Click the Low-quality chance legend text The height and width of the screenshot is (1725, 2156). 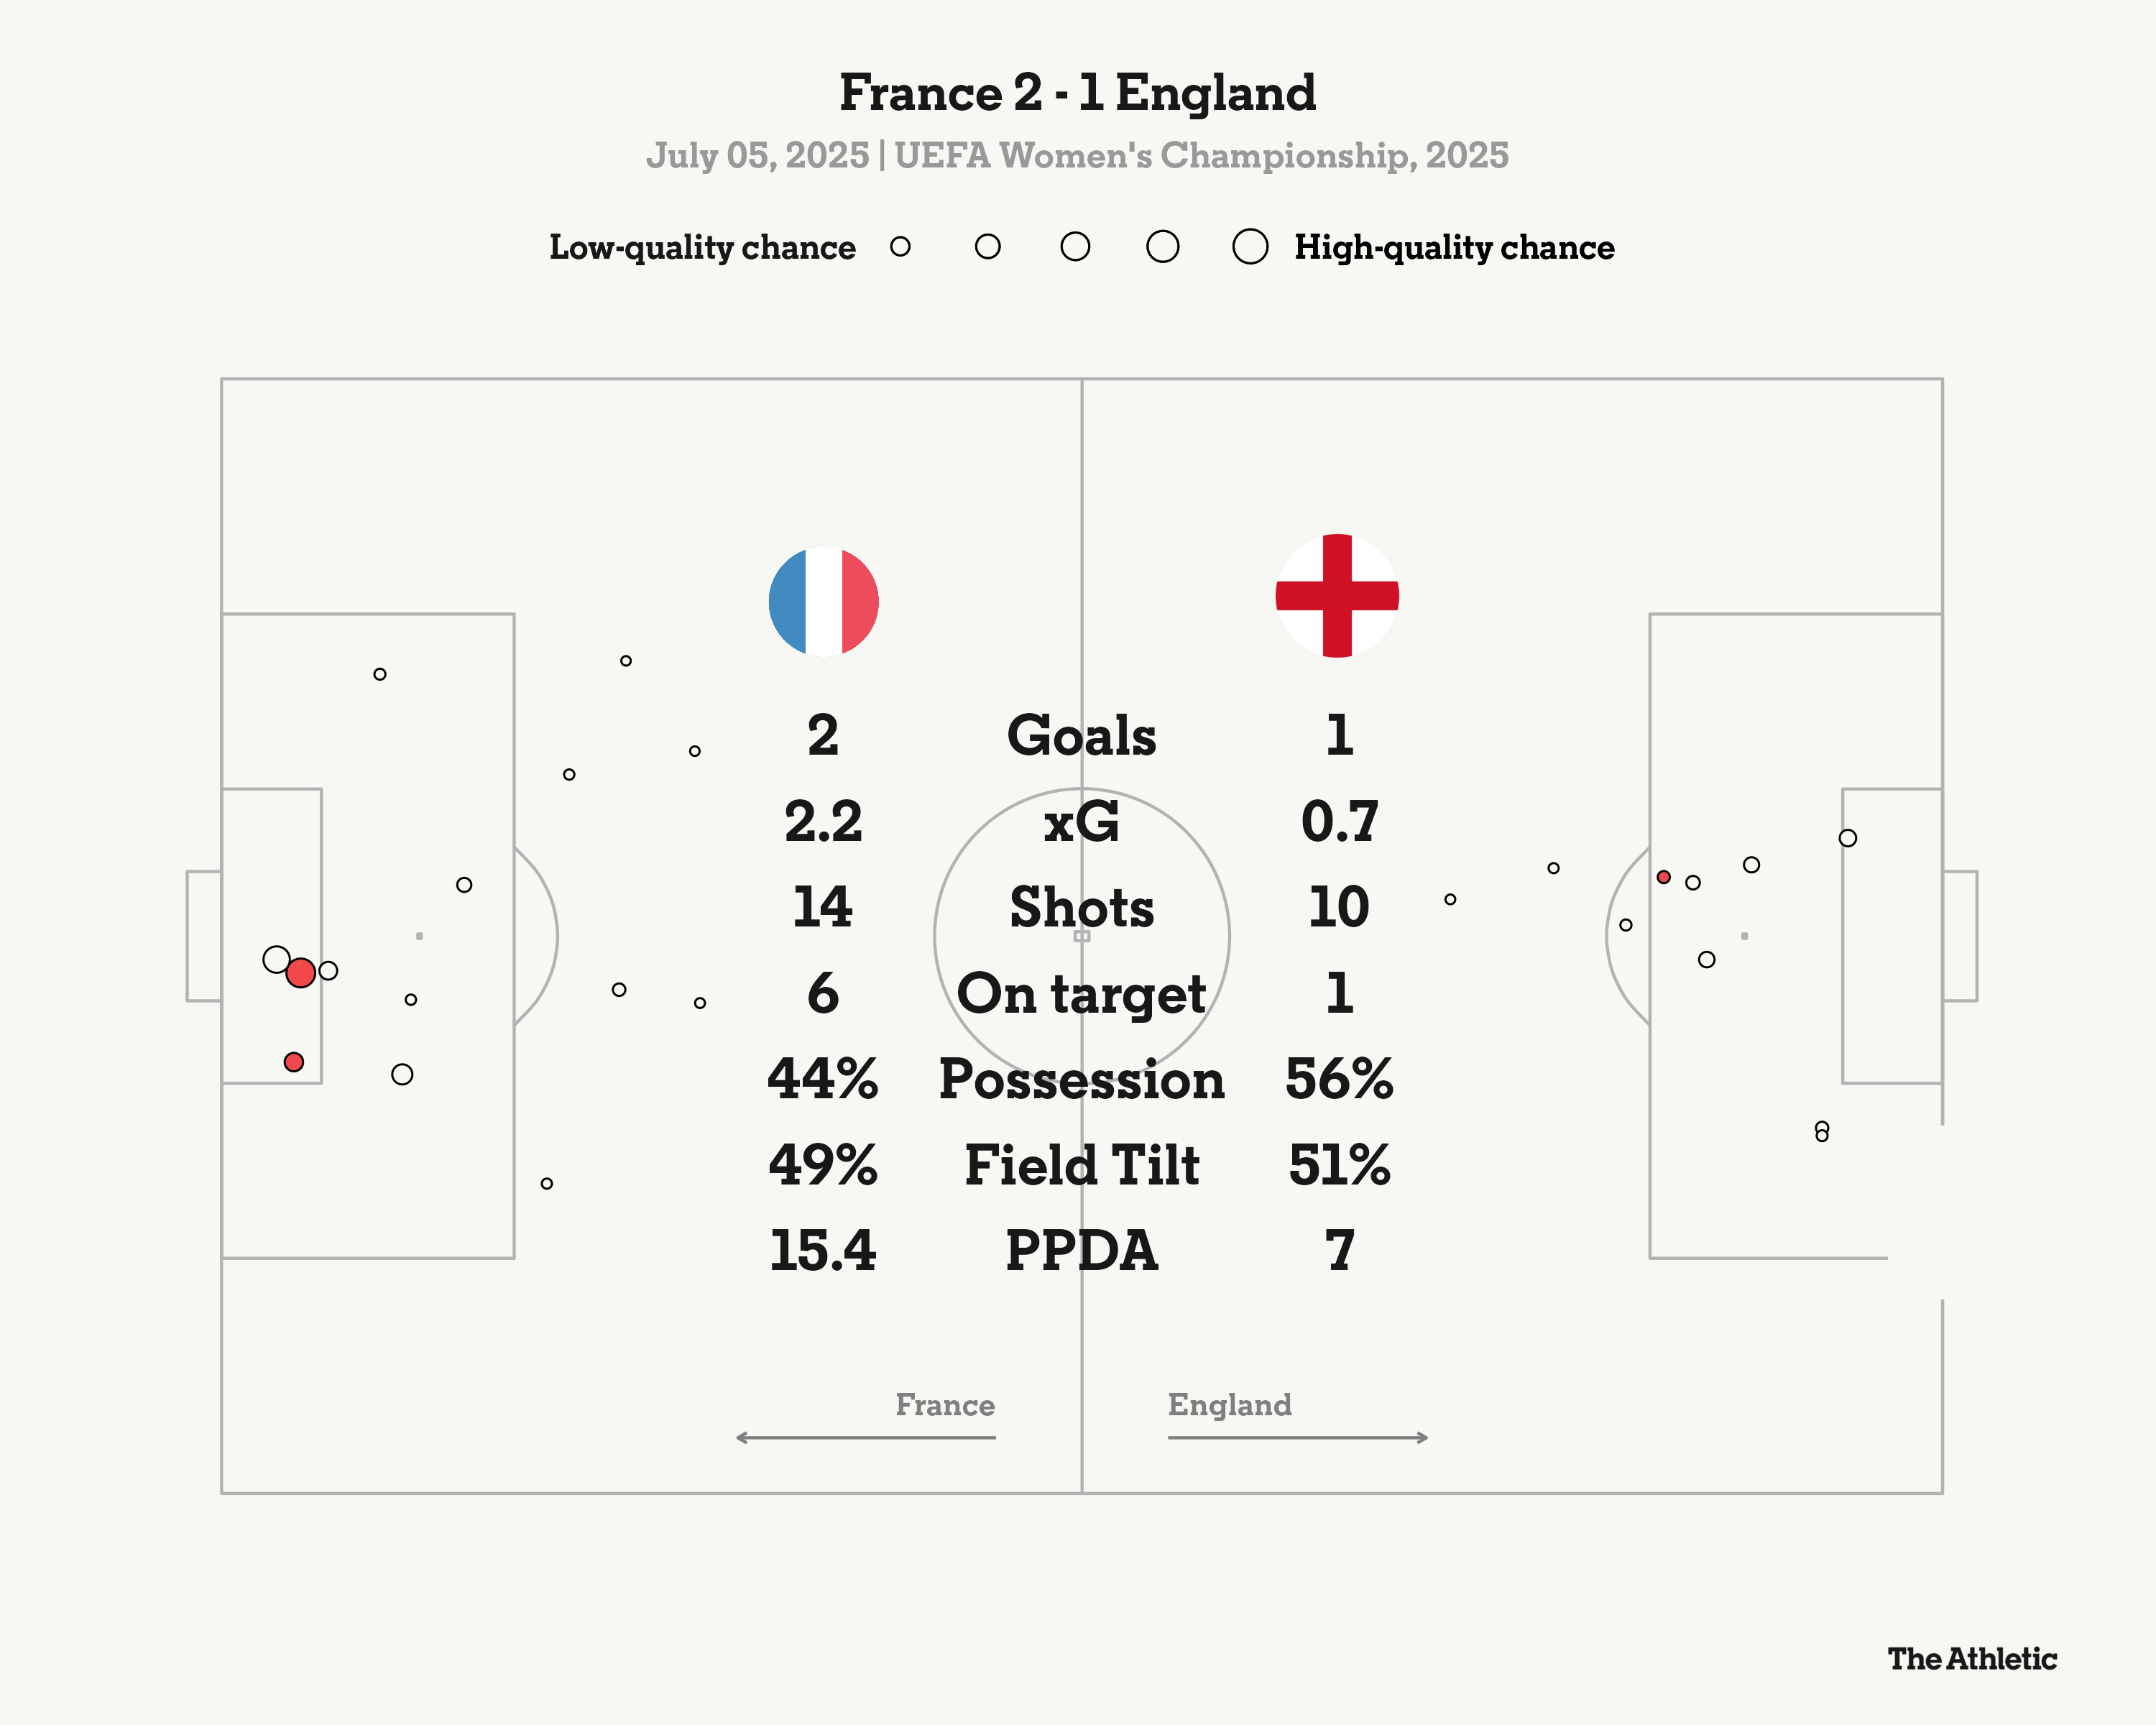point(702,247)
